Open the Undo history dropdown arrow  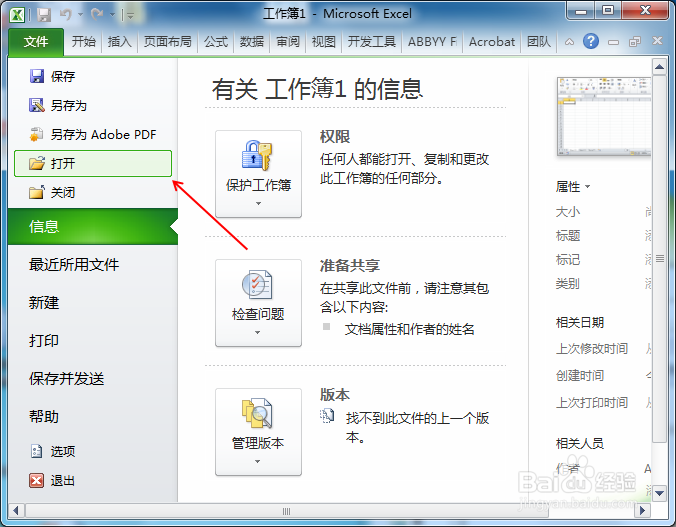(x=80, y=15)
